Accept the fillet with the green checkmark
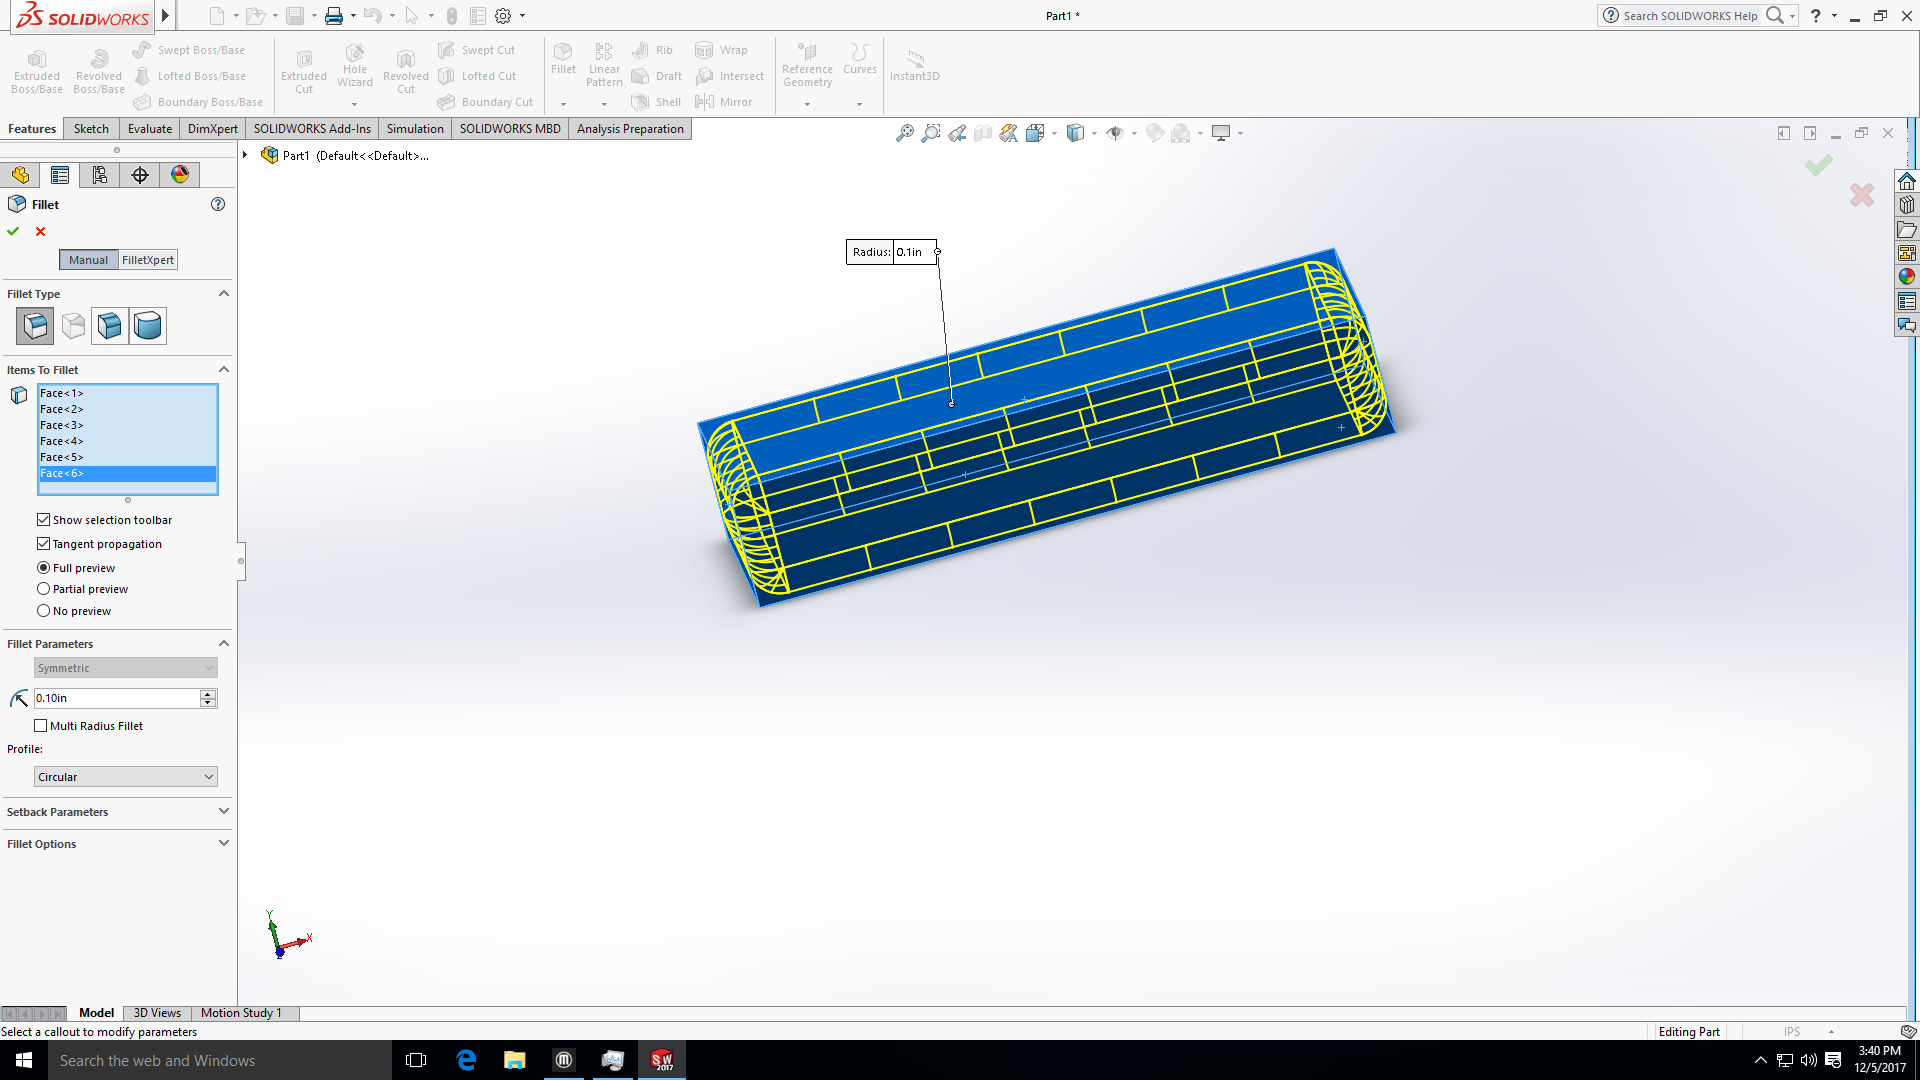1920x1080 pixels. point(13,231)
